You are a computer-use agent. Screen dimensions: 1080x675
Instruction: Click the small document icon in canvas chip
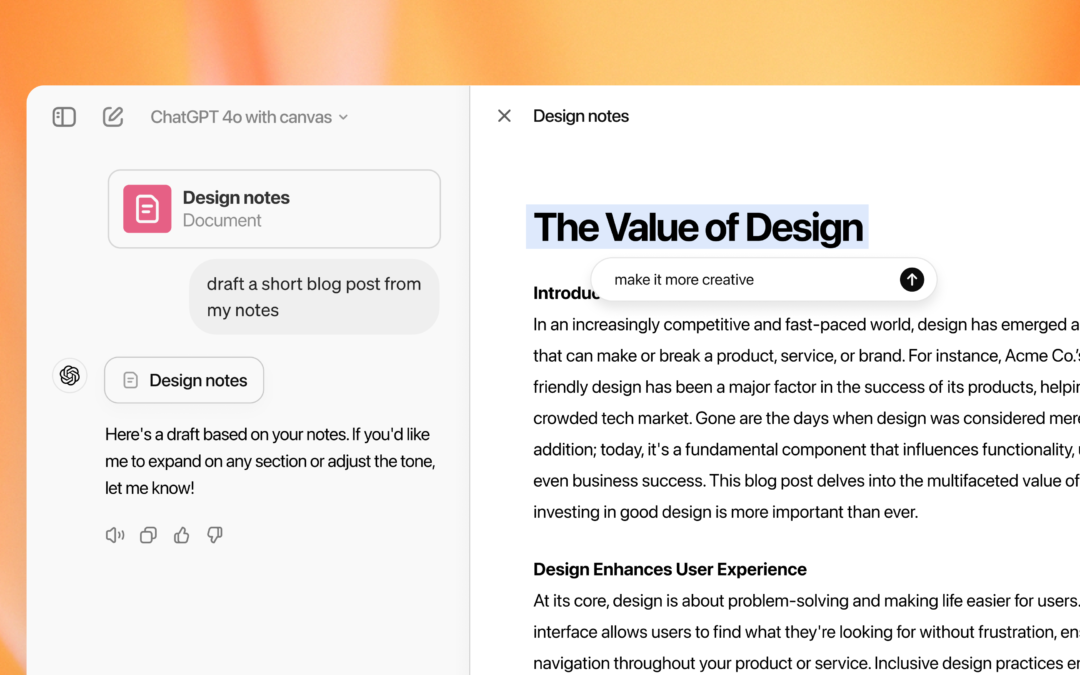130,380
